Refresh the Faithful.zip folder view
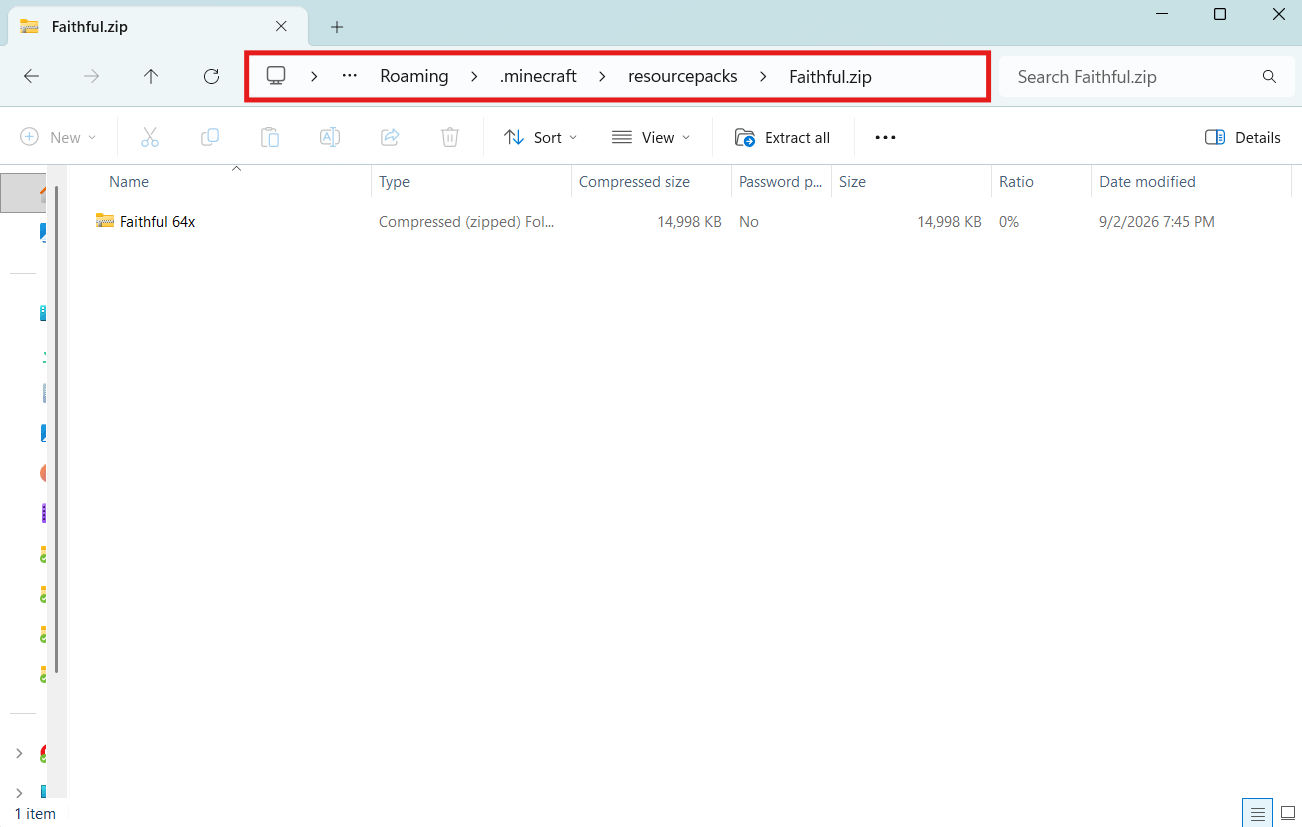Viewport: 1302px width, 827px height. [211, 76]
